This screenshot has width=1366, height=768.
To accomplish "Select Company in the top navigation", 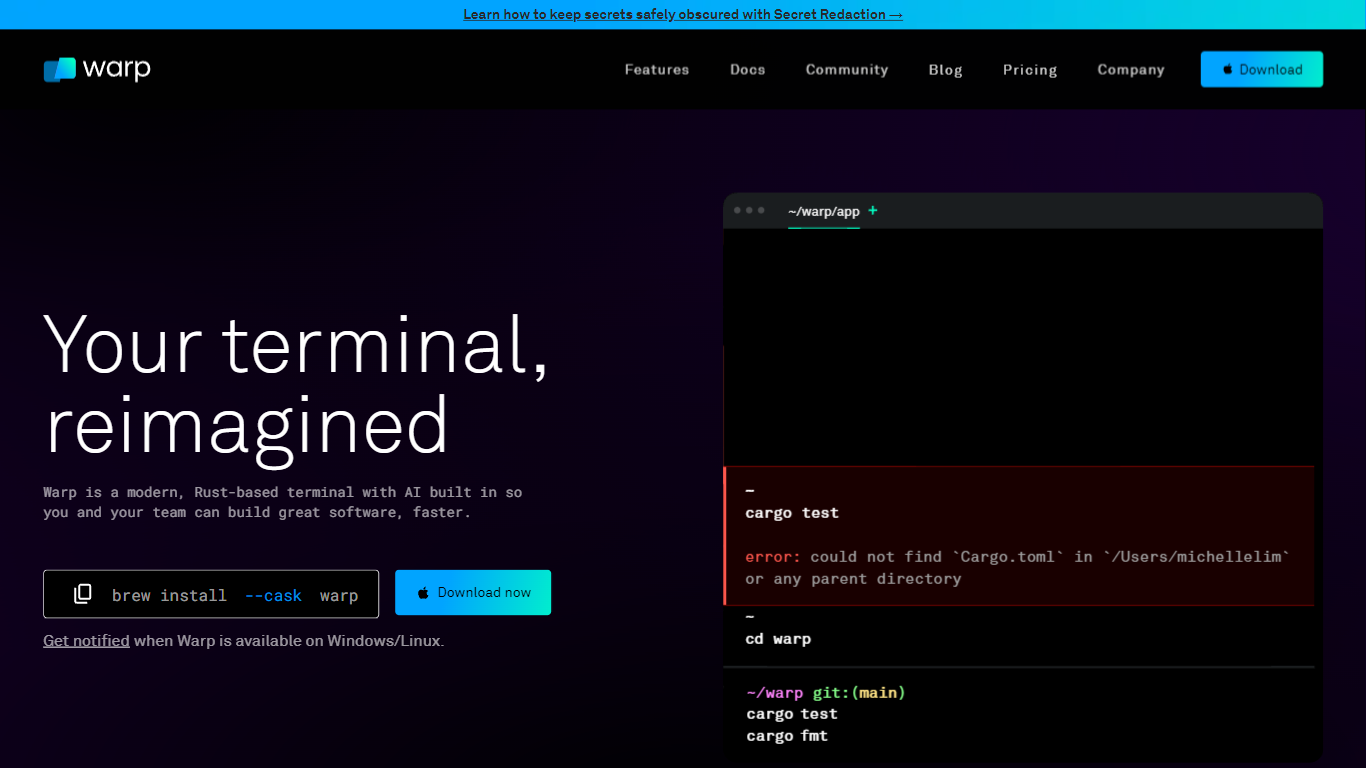I will tap(1130, 70).
